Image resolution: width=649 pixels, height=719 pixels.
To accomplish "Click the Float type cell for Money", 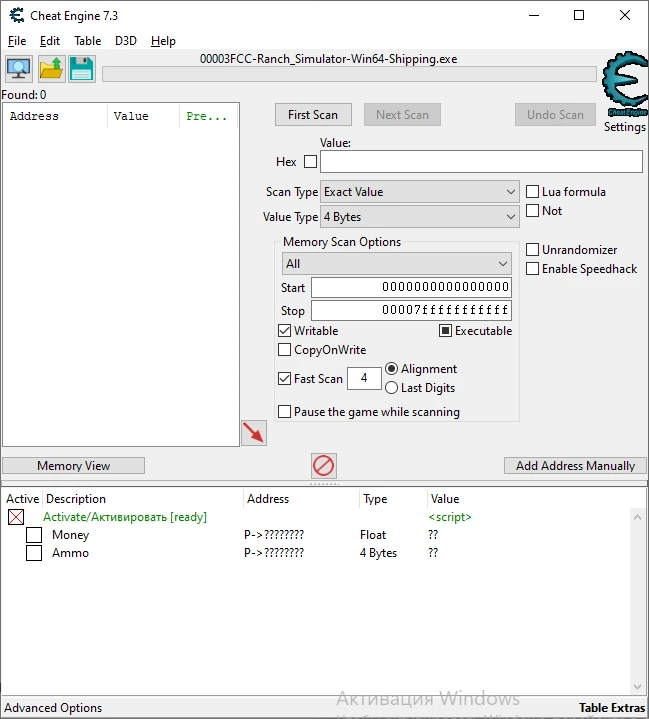I will point(373,535).
